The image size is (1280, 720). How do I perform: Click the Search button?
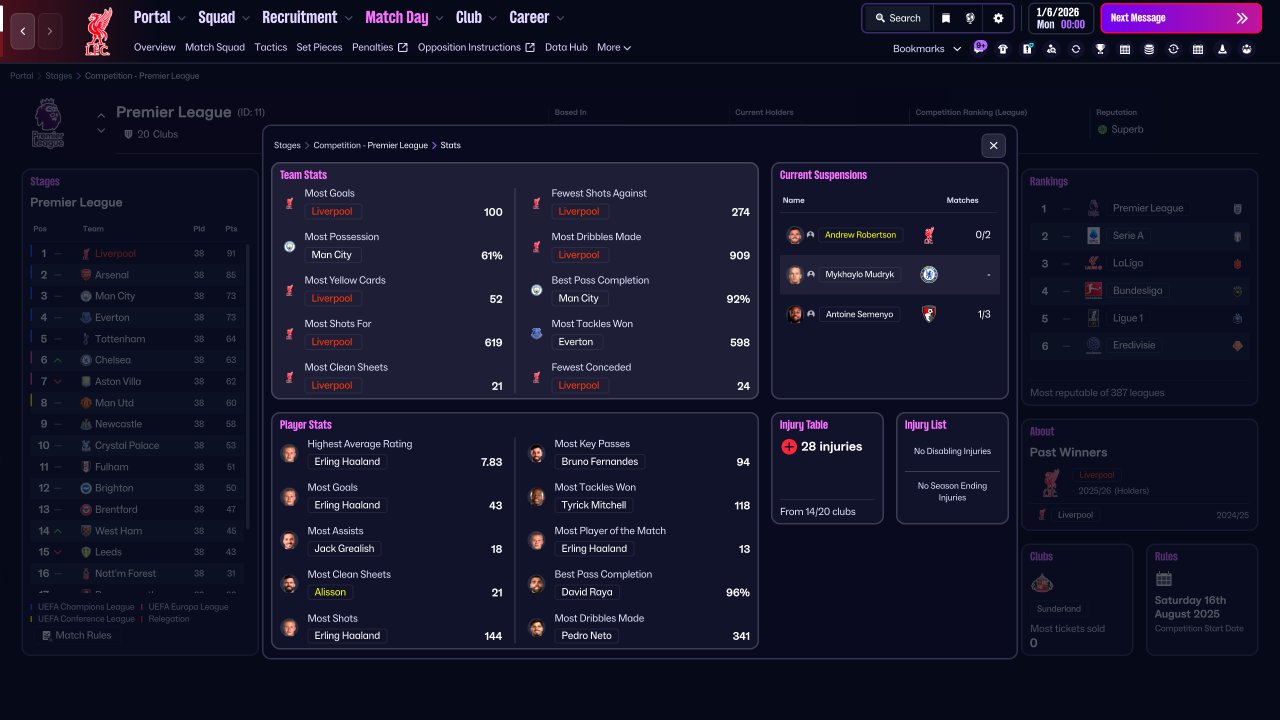[897, 18]
